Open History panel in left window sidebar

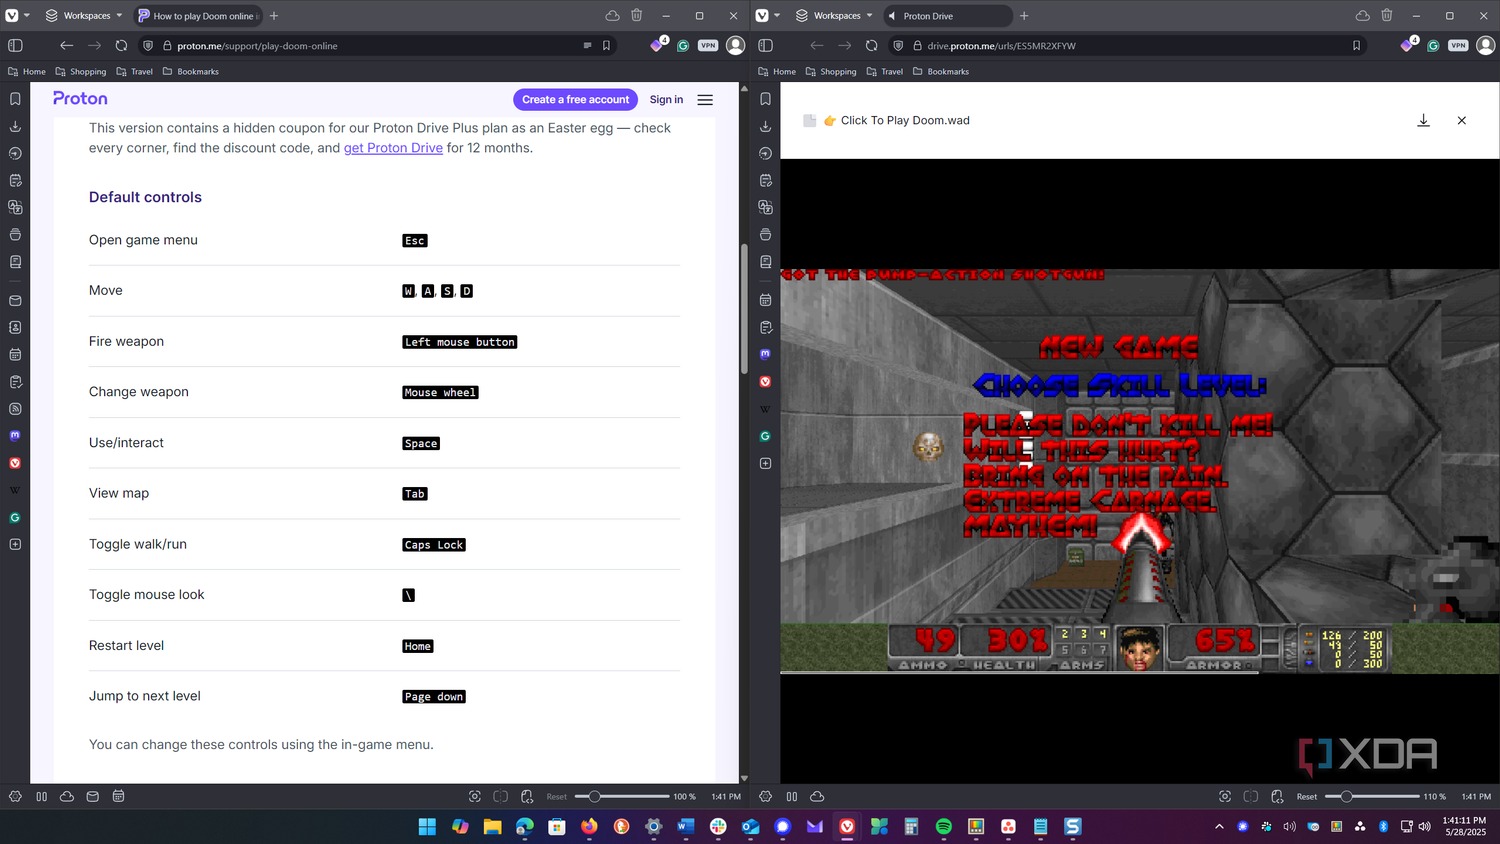(x=15, y=153)
